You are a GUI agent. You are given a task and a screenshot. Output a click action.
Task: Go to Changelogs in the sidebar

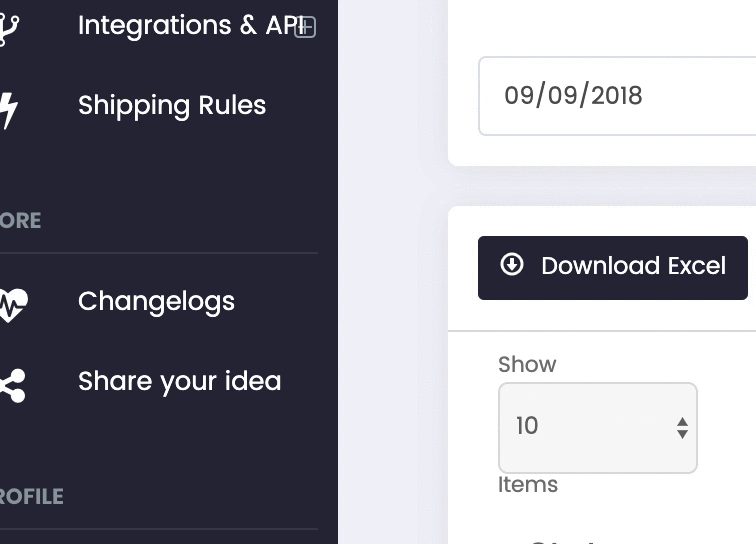156,302
